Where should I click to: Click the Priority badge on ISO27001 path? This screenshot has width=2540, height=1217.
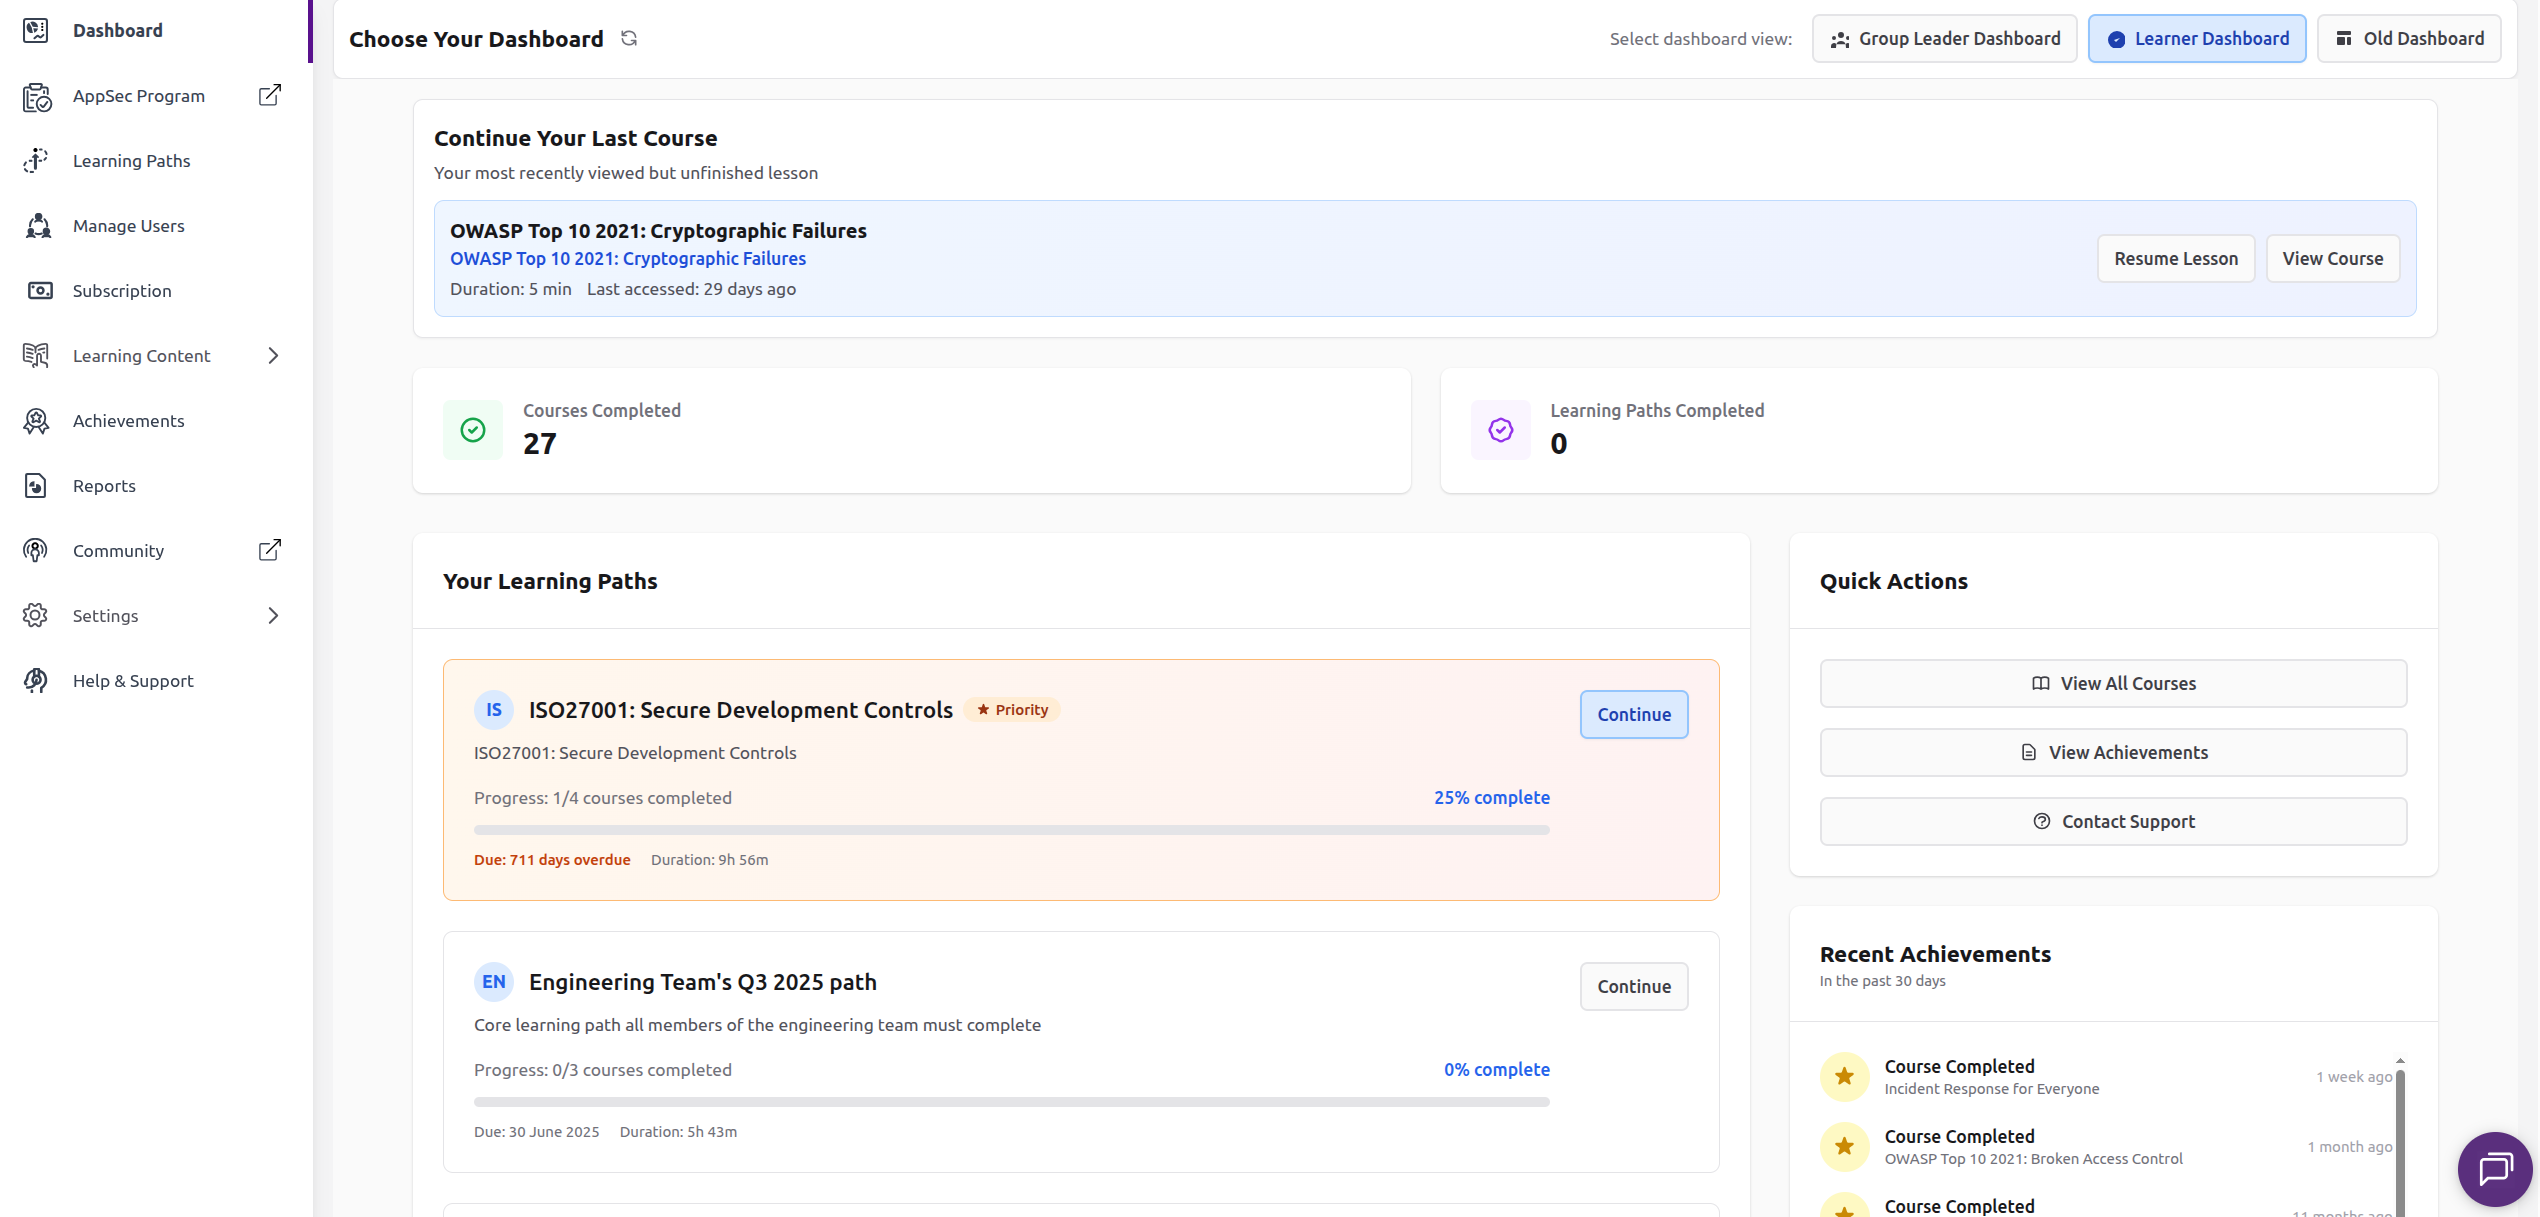(1012, 710)
